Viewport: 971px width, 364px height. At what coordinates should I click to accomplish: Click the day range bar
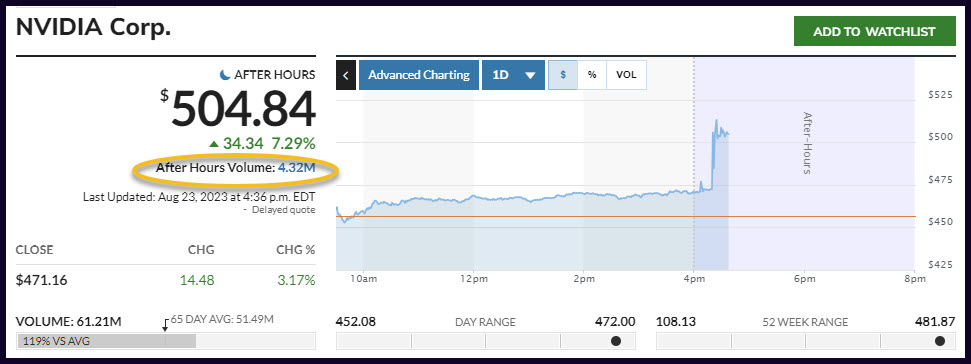(486, 341)
